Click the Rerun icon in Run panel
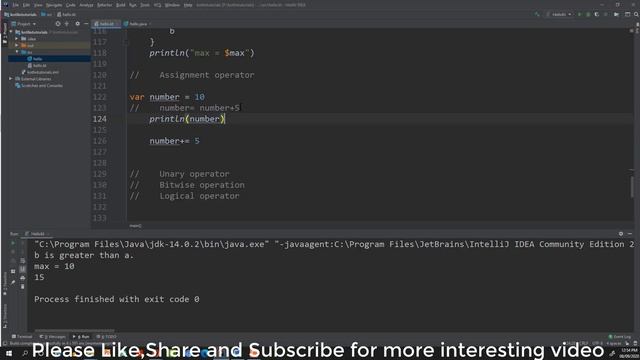 click(13, 243)
